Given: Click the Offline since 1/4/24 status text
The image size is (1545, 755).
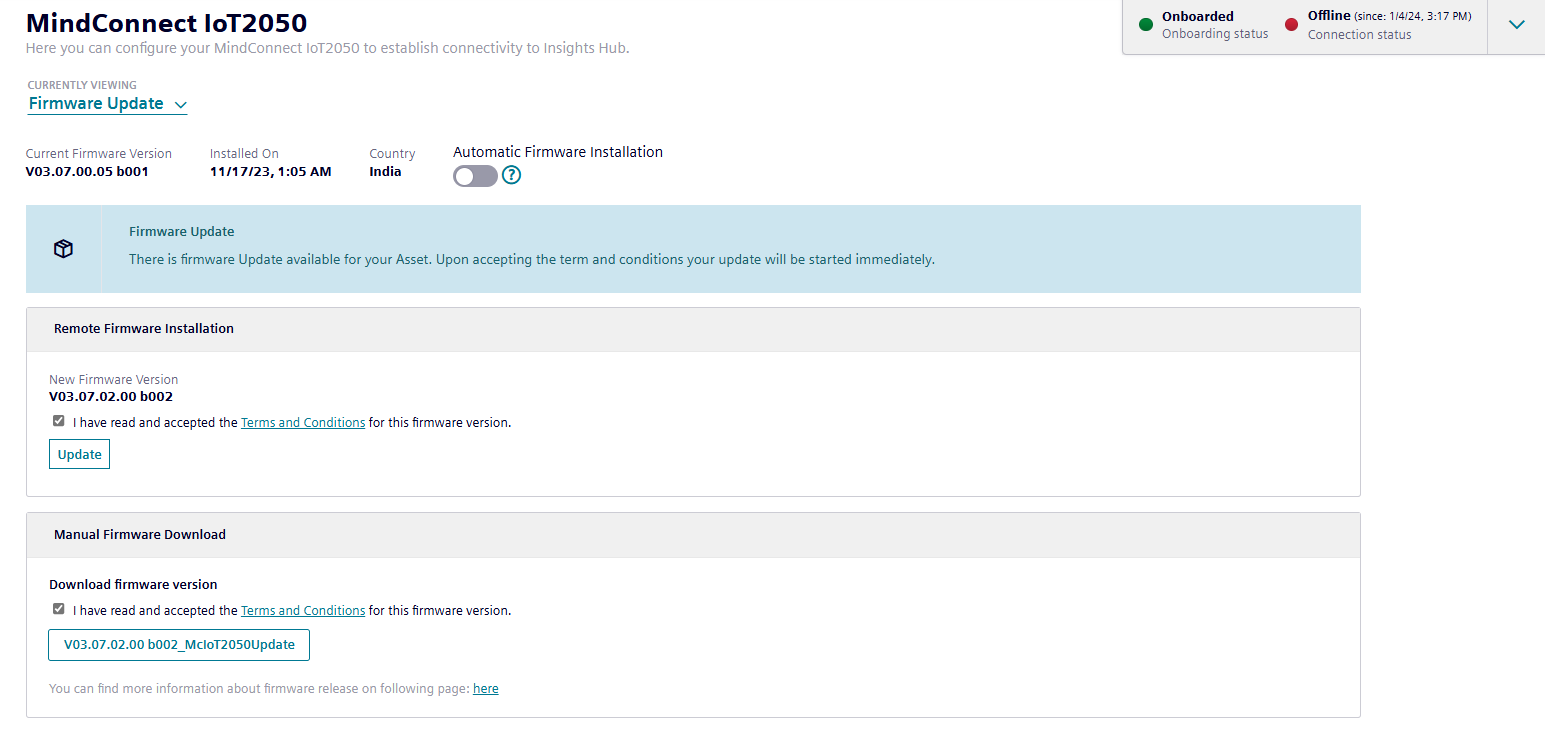Looking at the screenshot, I should point(1389,16).
